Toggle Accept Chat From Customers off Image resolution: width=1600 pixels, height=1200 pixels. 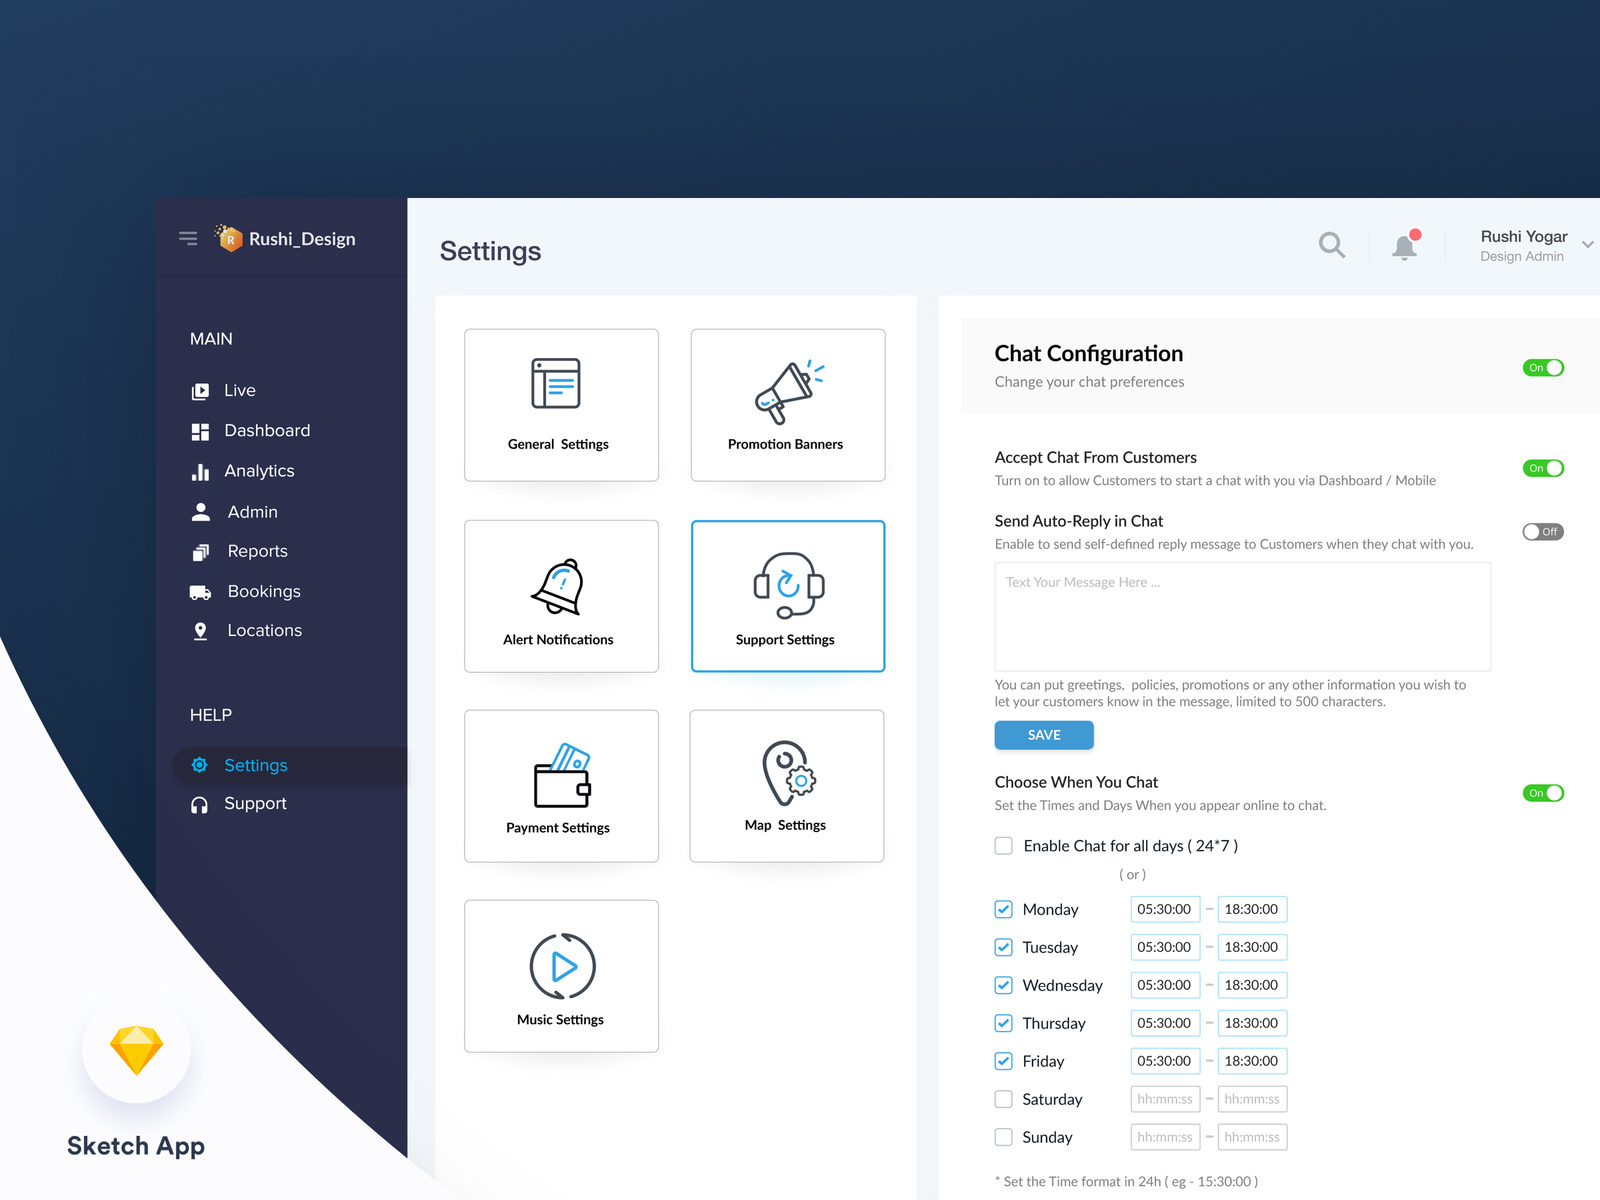(1542, 468)
